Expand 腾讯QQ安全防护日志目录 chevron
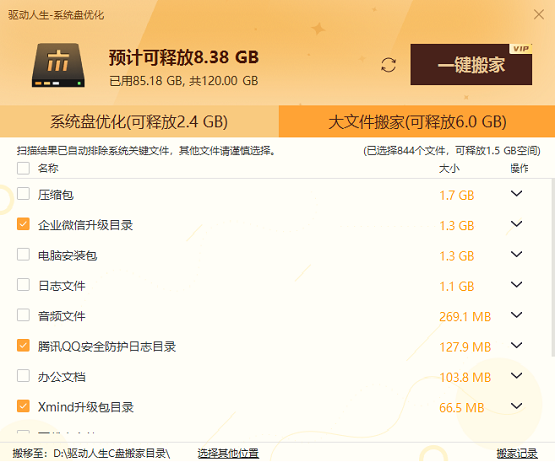The height and width of the screenshot is (462, 555). point(516,345)
